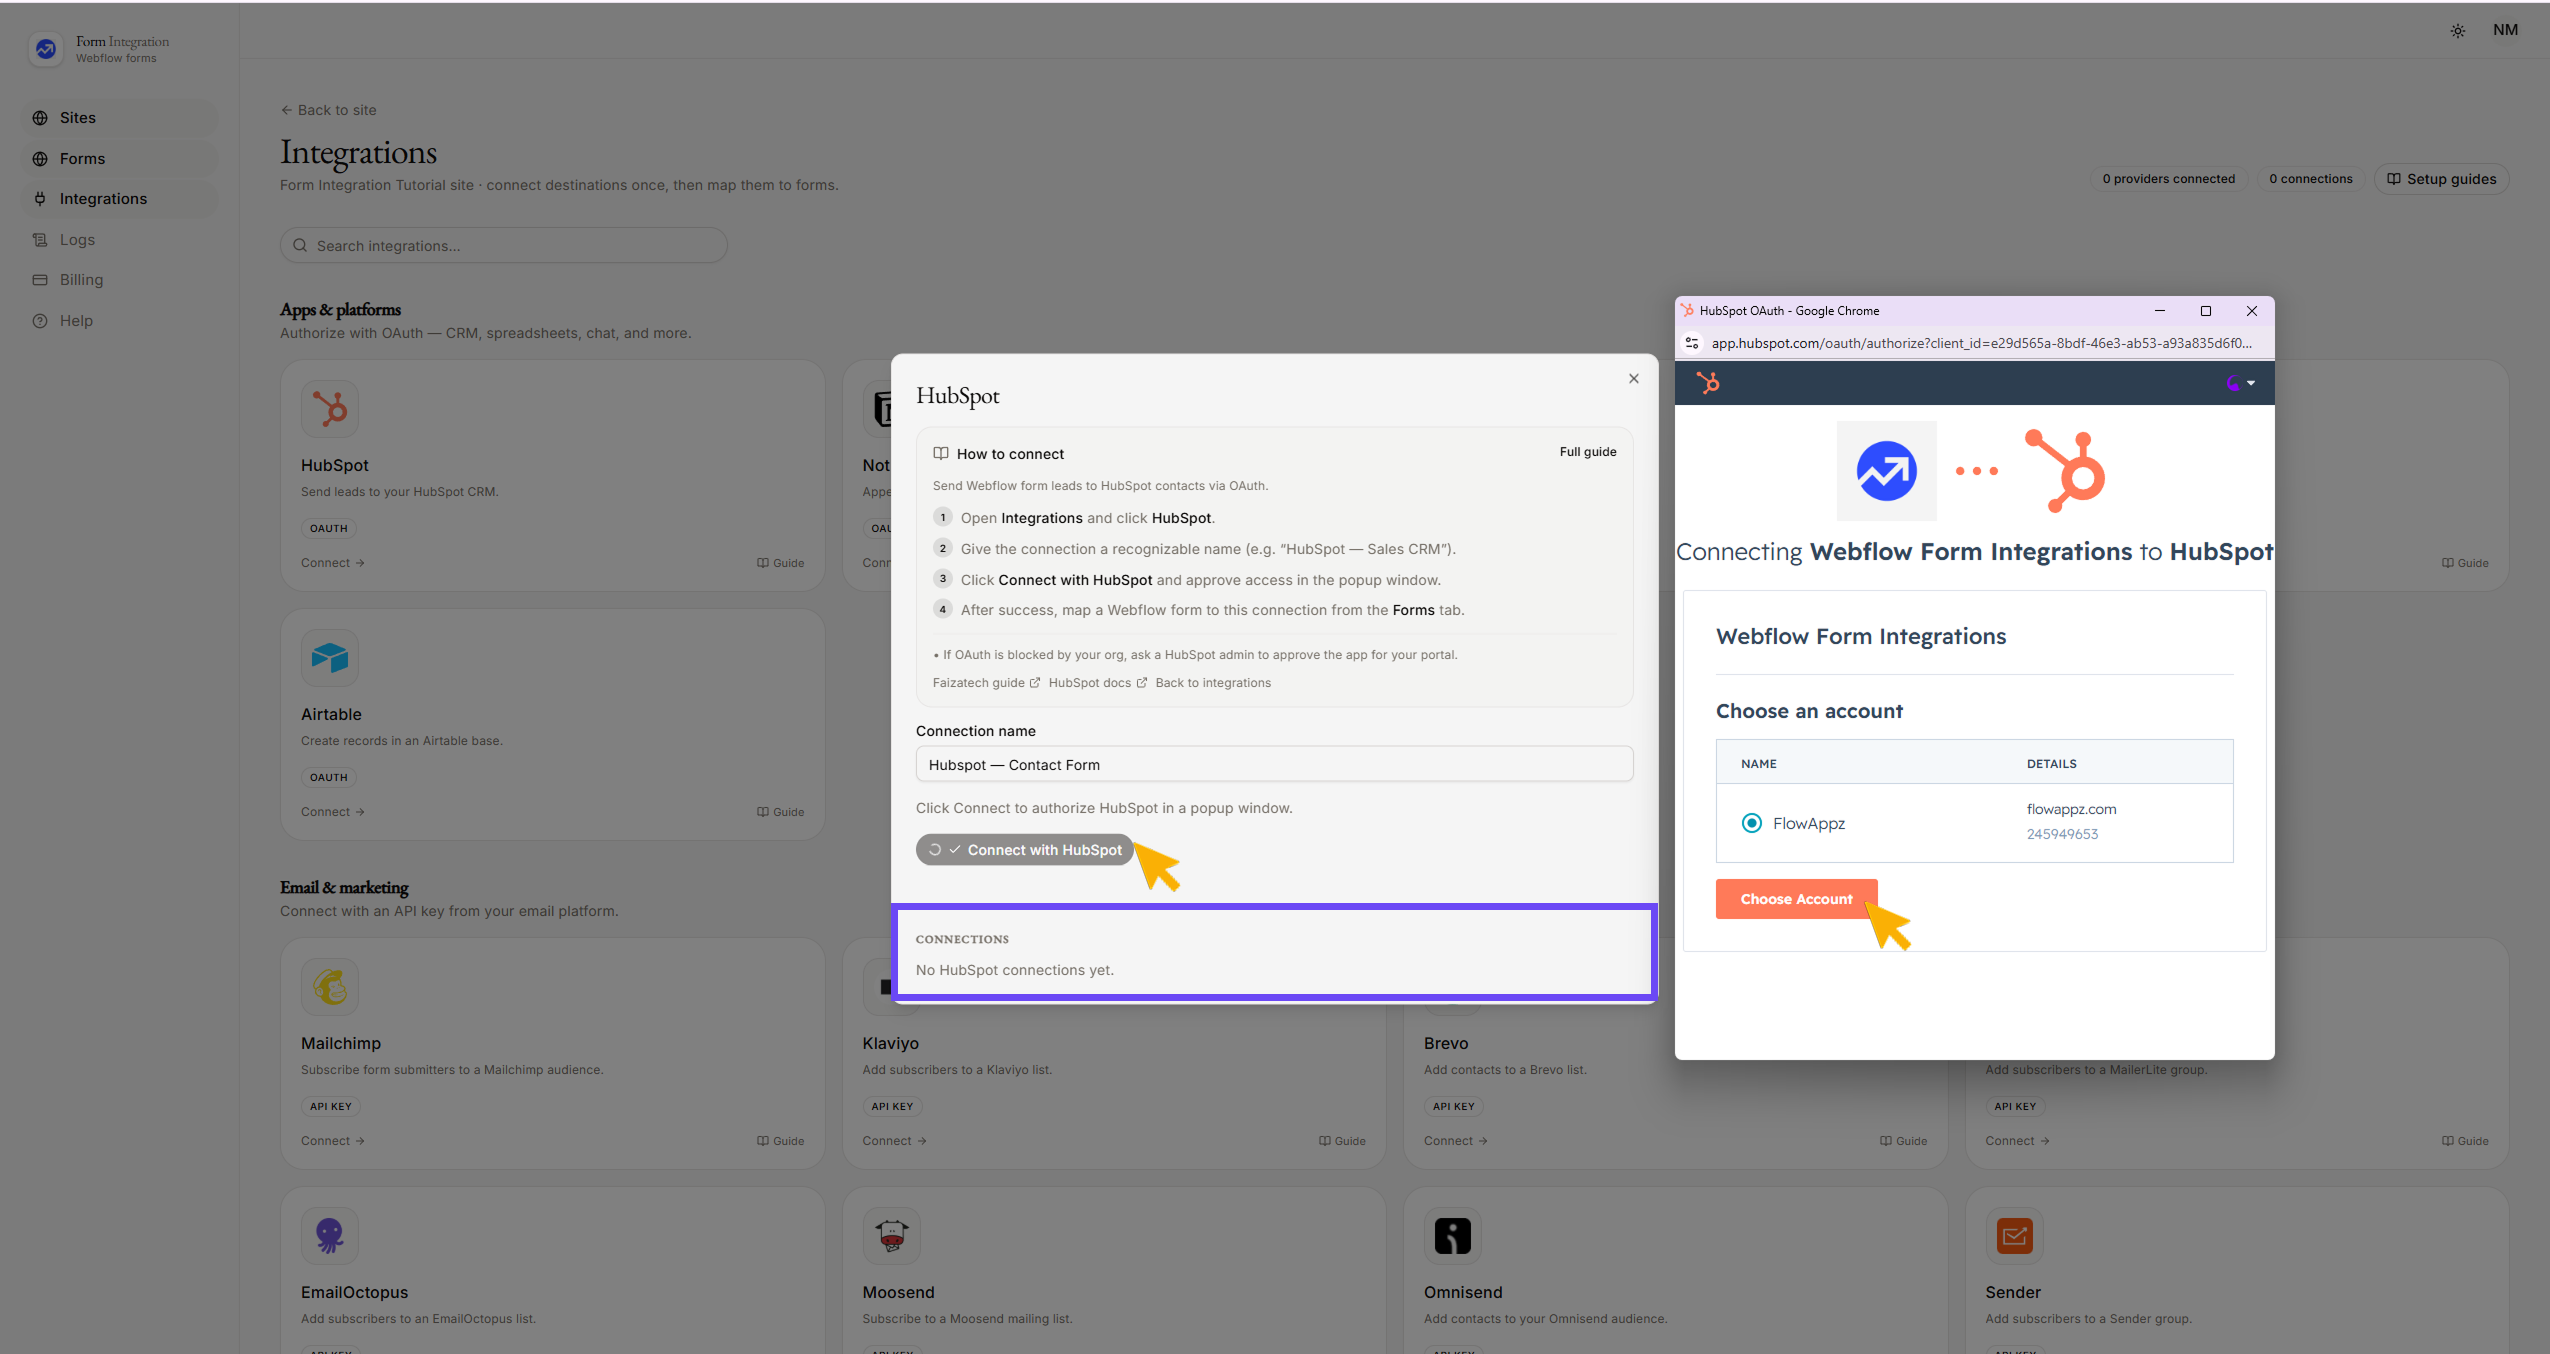
Task: Open Guide link on Airtable card
Action: (780, 812)
